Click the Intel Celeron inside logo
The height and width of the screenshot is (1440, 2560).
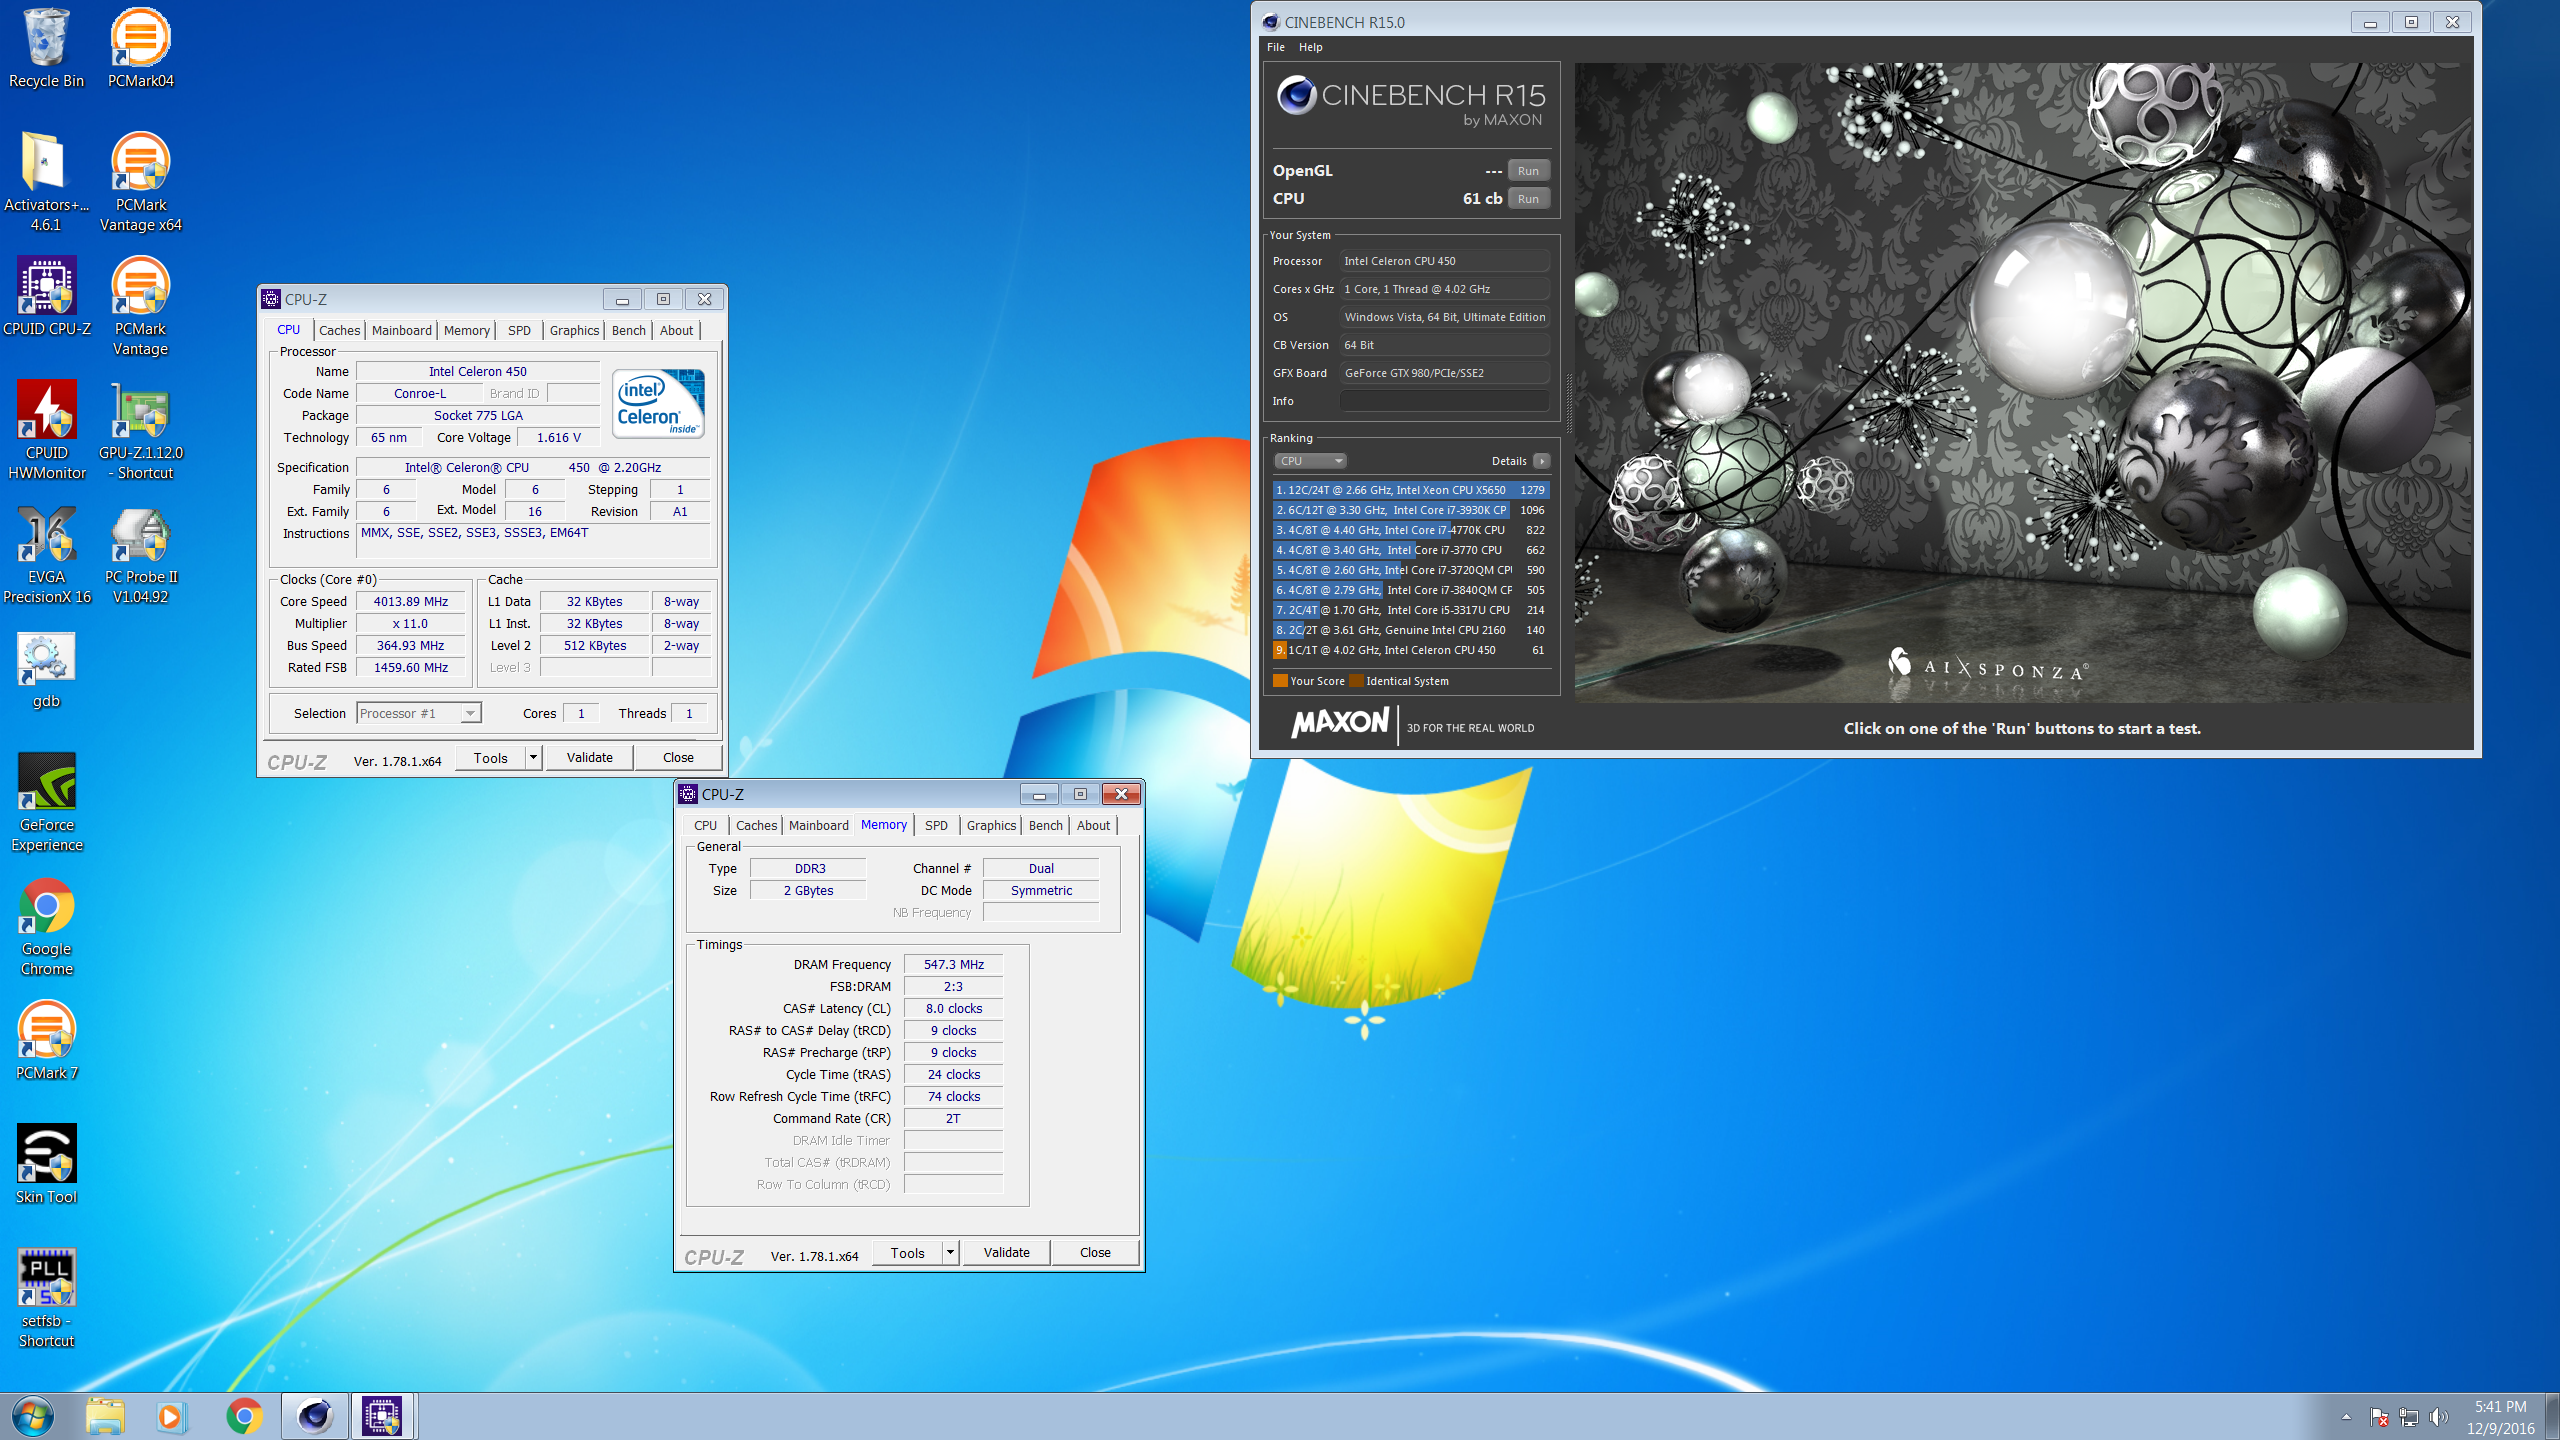click(x=658, y=403)
